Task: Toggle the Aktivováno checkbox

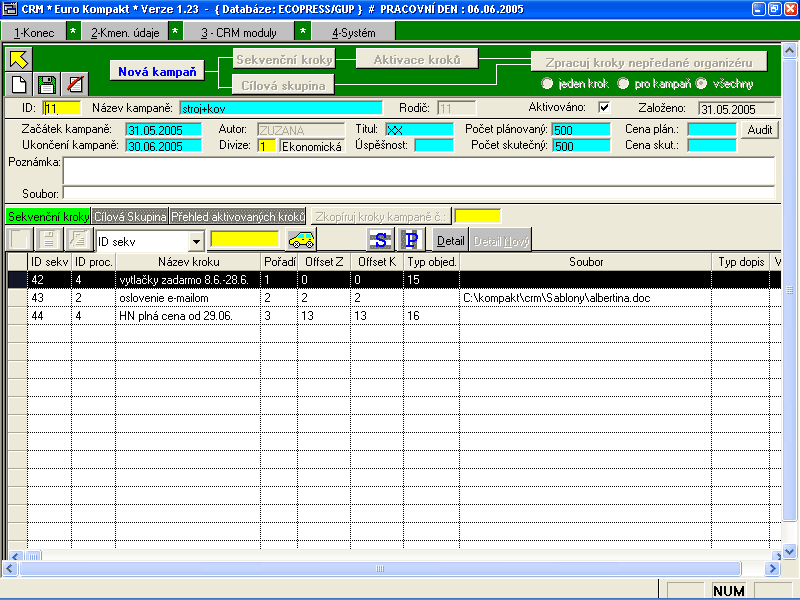Action: coord(603,107)
